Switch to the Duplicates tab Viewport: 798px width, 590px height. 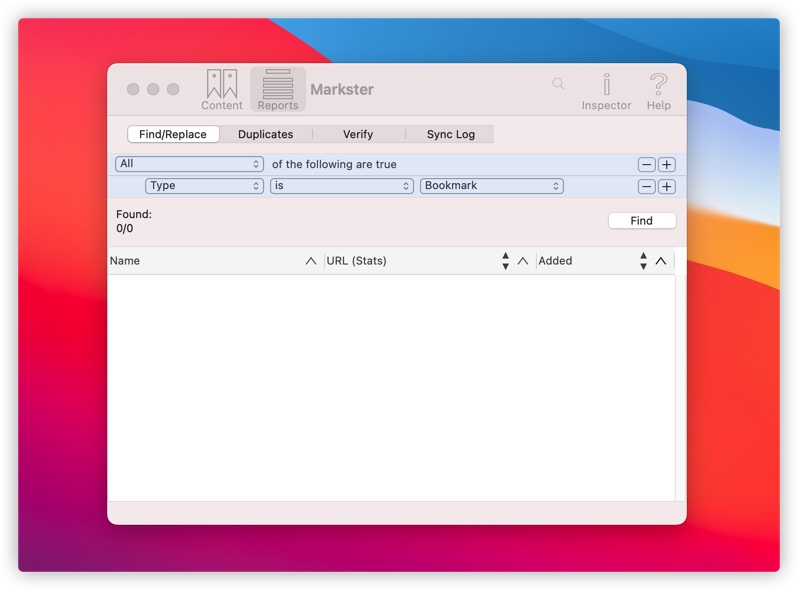(x=266, y=134)
